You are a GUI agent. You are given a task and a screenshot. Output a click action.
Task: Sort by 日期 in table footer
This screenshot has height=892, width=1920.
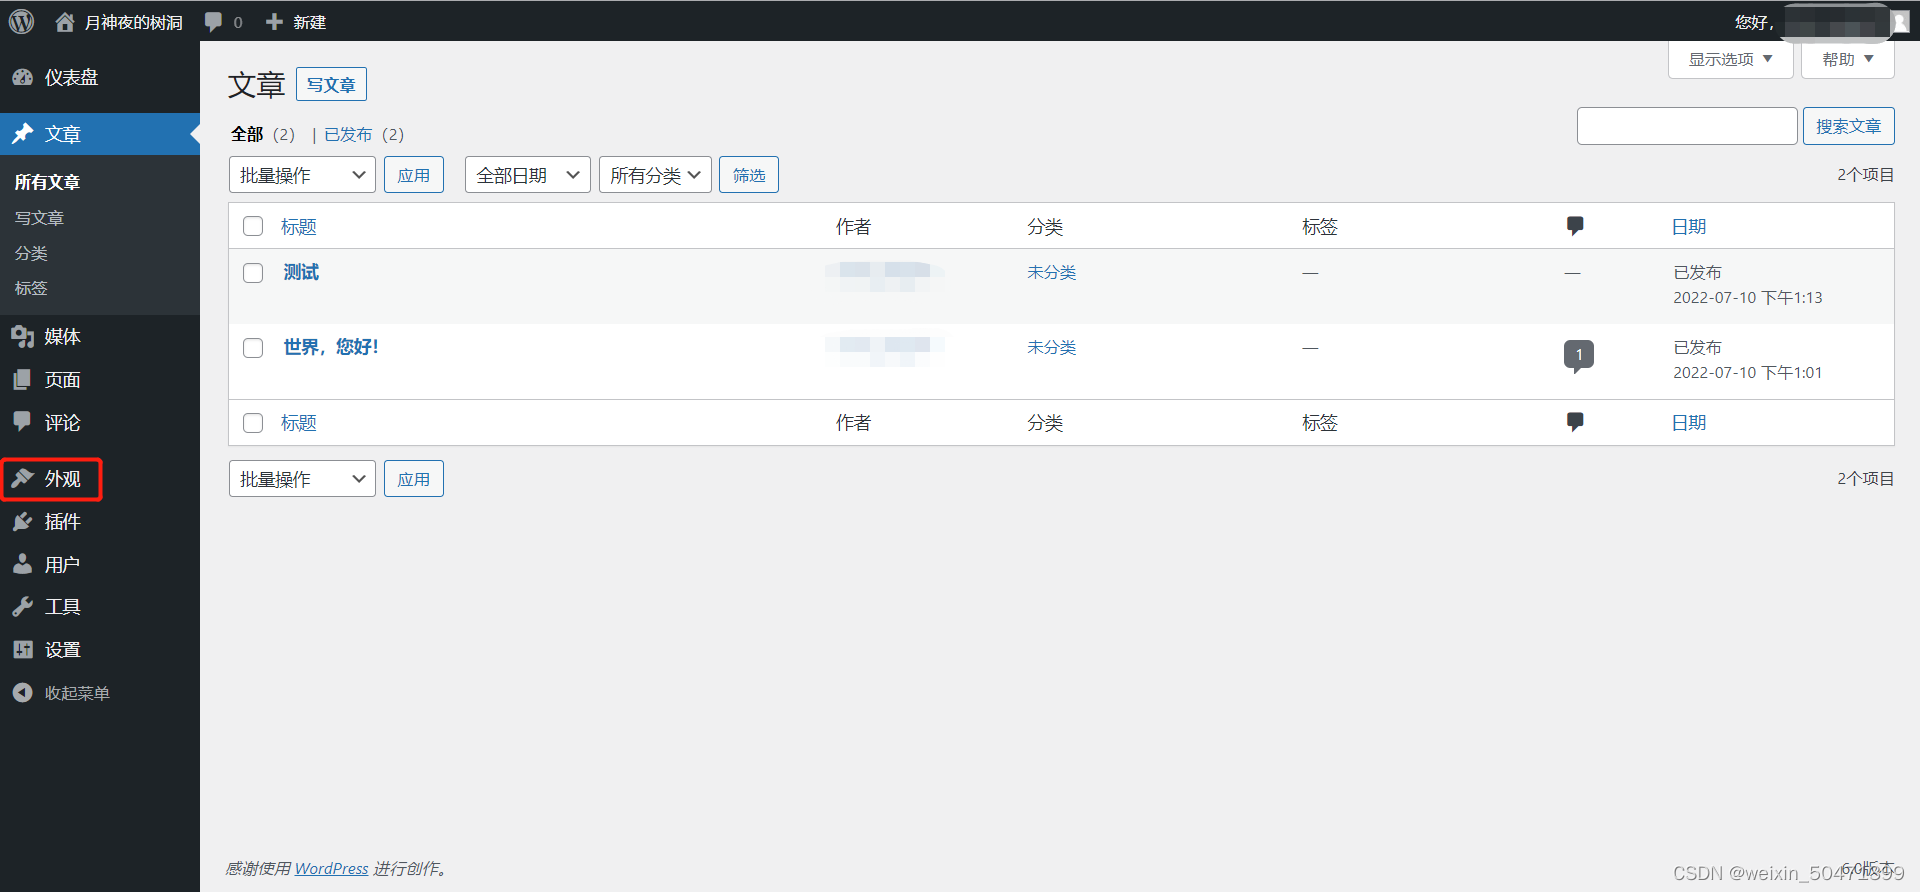click(1689, 423)
